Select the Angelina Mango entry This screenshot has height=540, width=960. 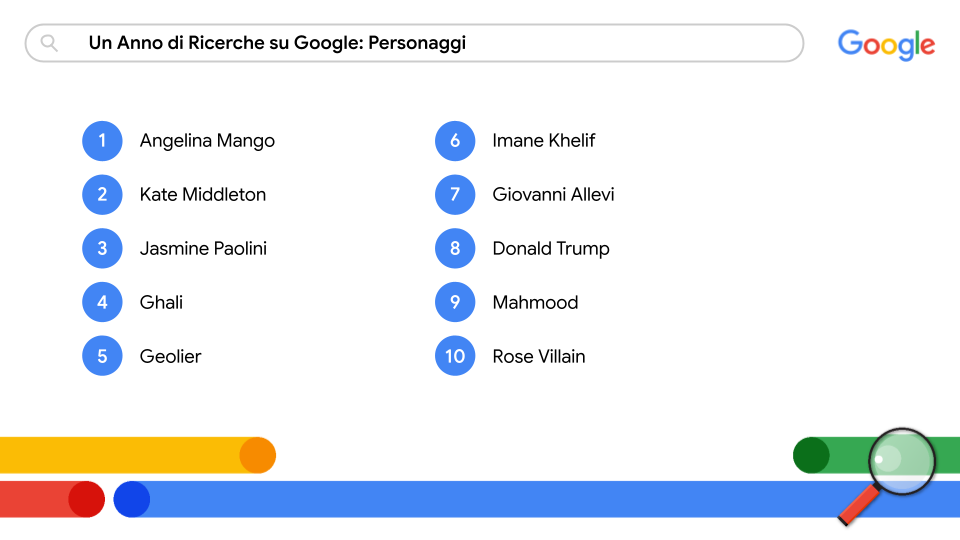pyautogui.click(x=207, y=141)
